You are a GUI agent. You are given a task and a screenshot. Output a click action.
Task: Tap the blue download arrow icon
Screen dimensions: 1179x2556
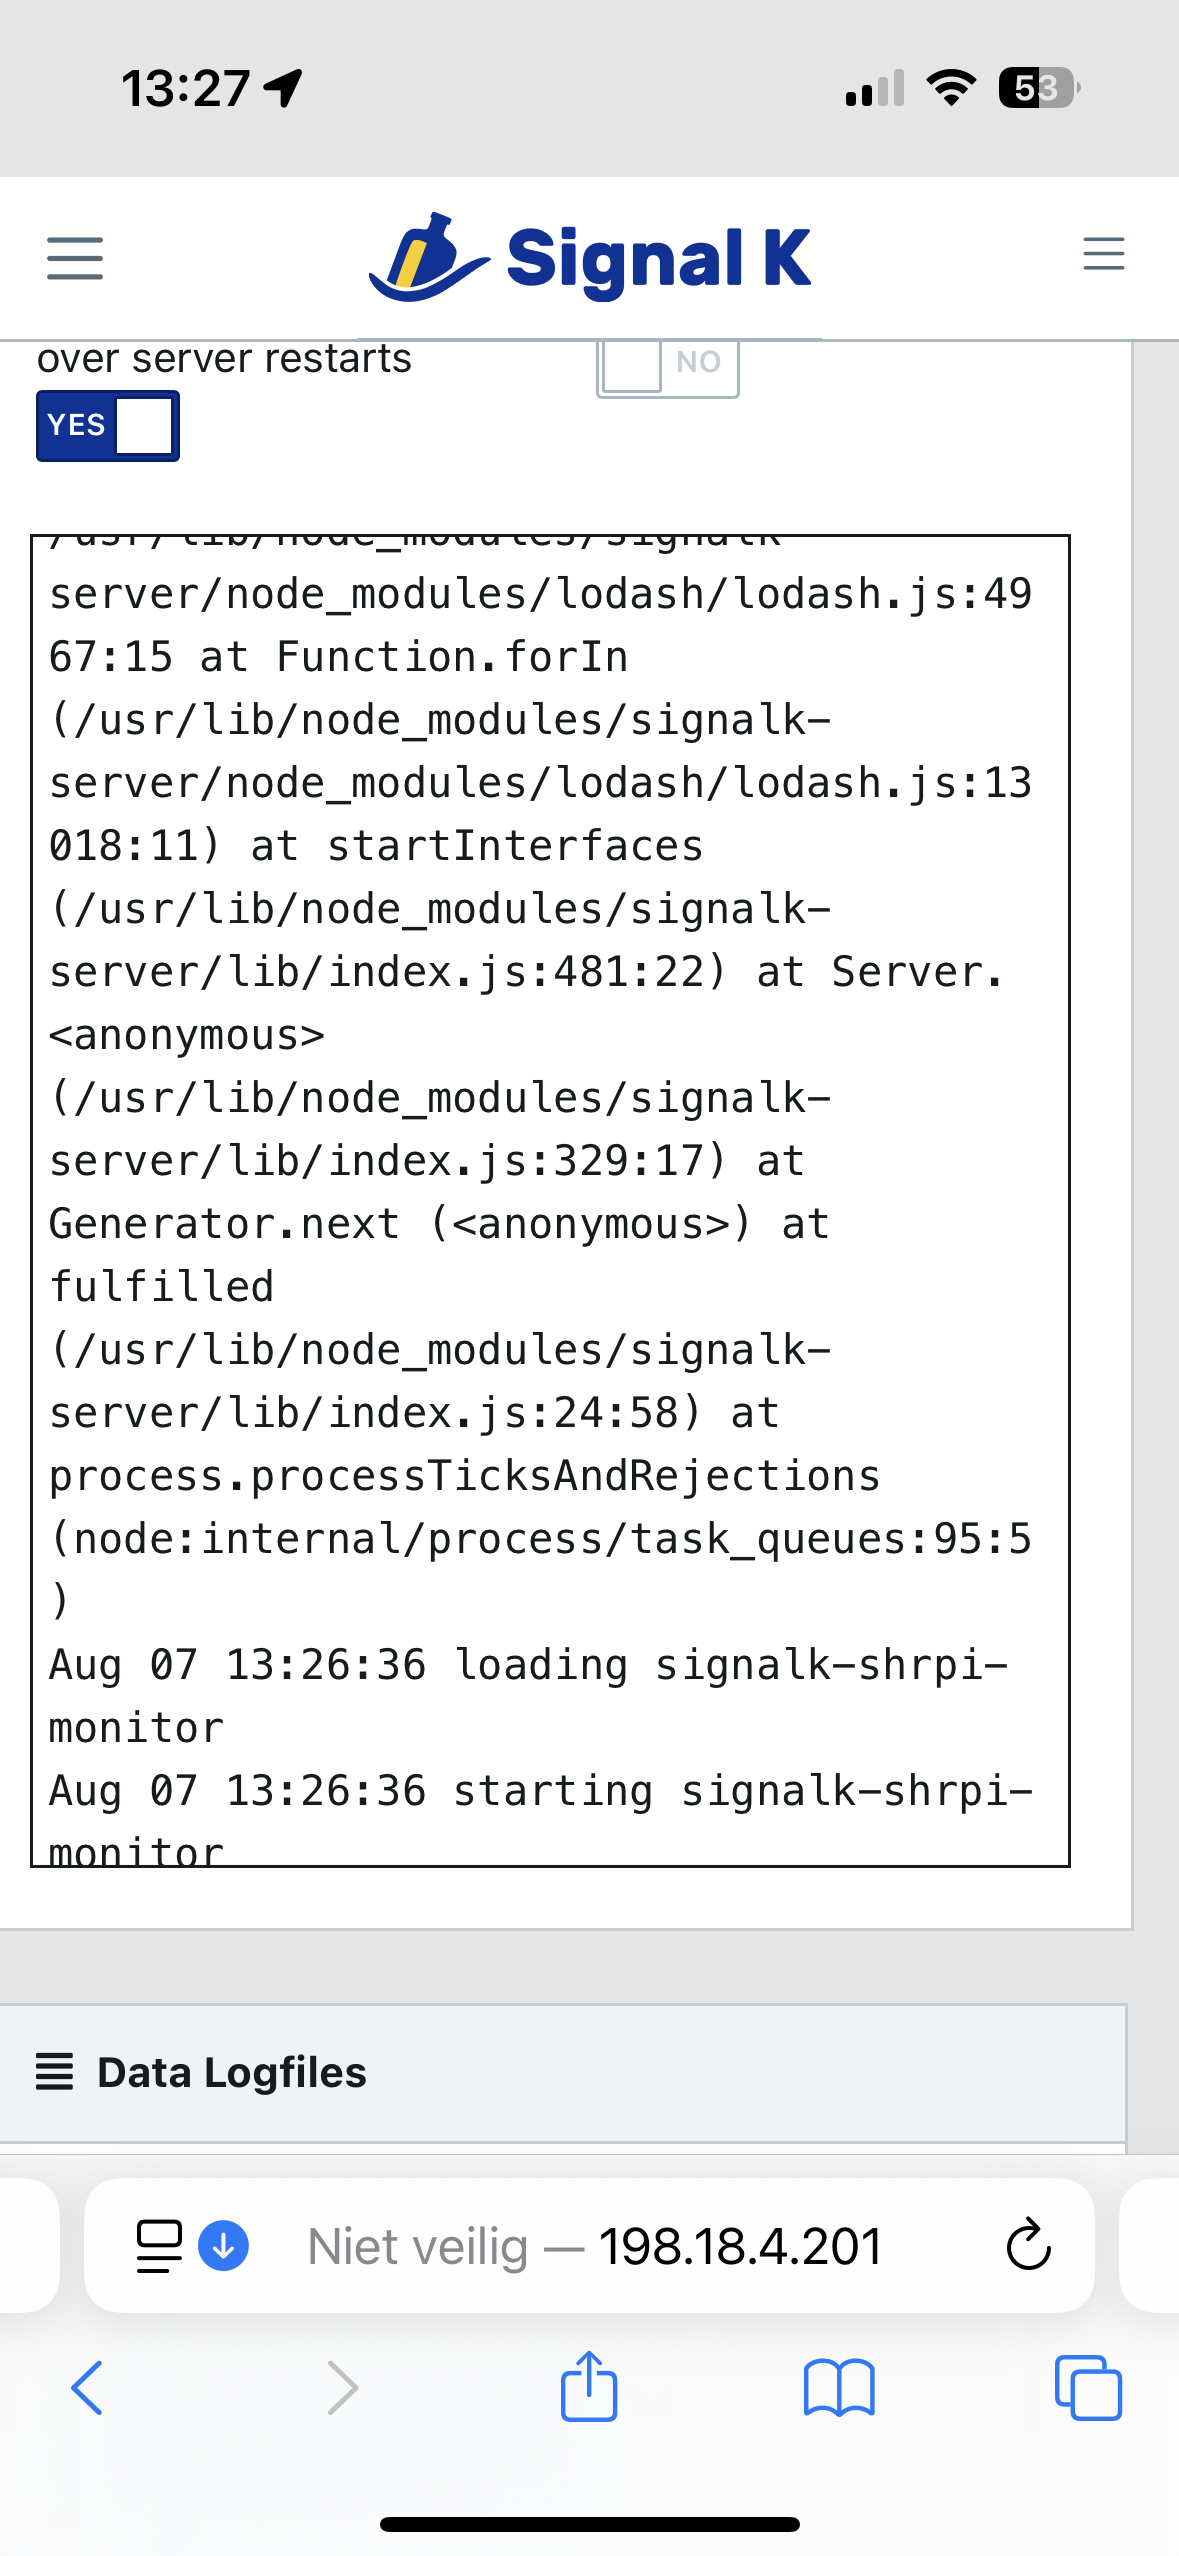(224, 2246)
